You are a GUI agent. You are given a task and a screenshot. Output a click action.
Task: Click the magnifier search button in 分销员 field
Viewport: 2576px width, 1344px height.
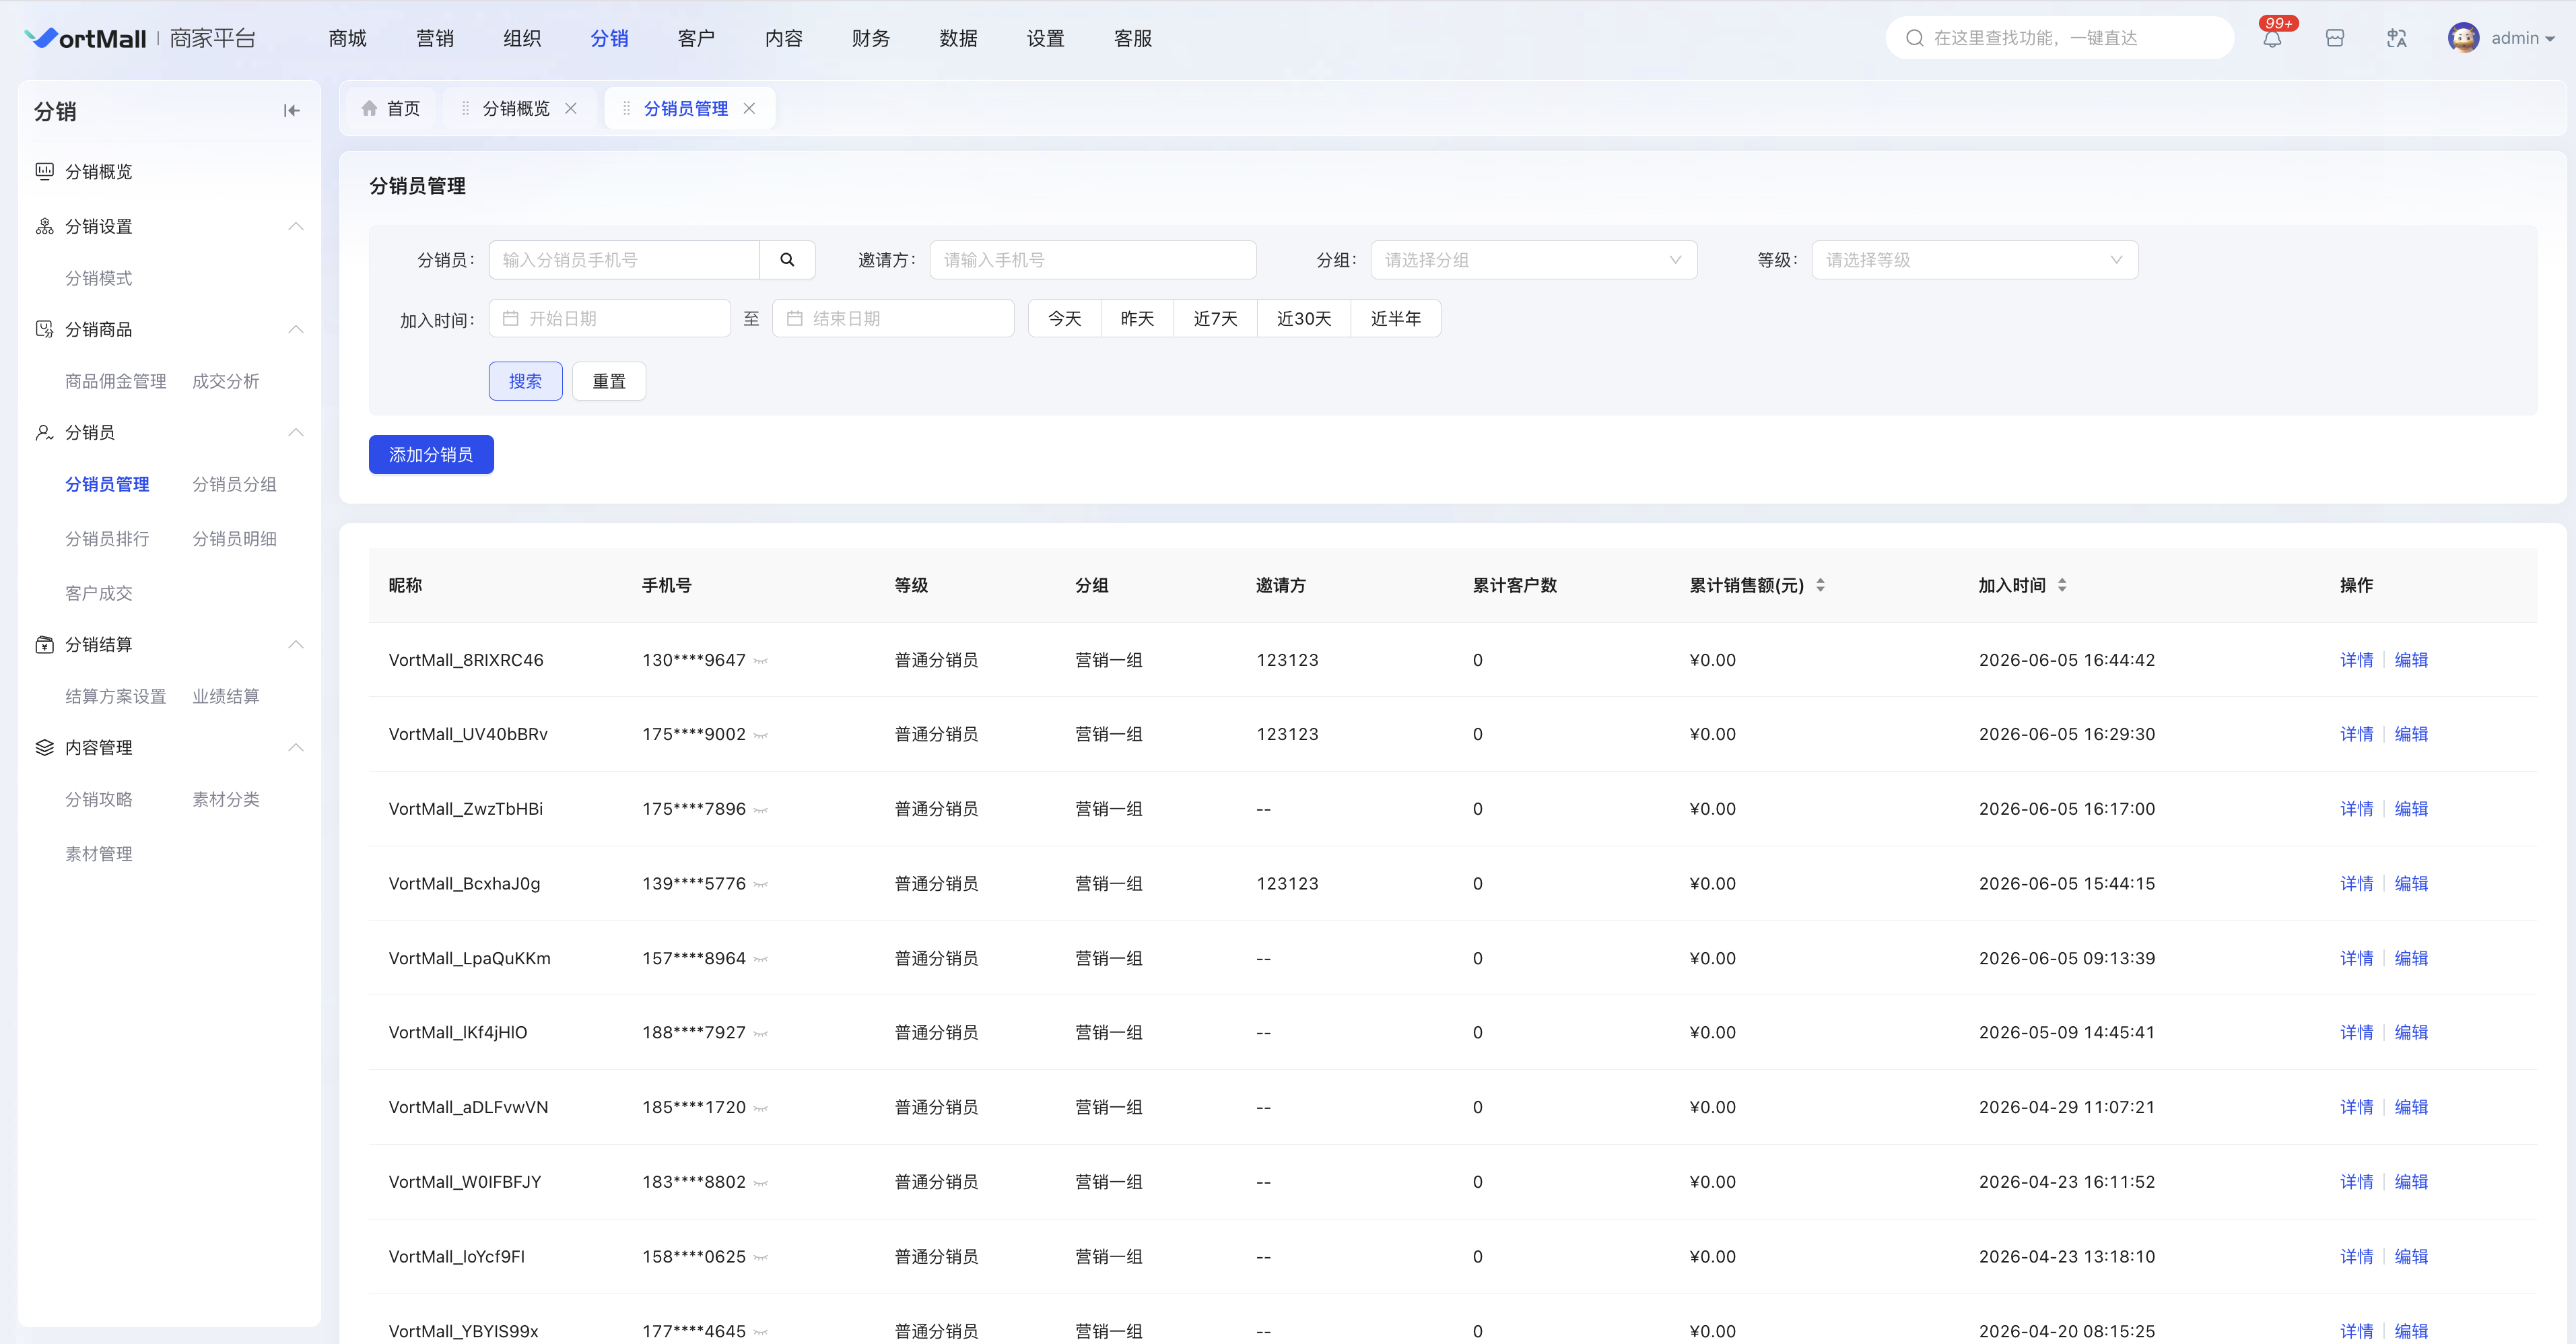(x=787, y=260)
